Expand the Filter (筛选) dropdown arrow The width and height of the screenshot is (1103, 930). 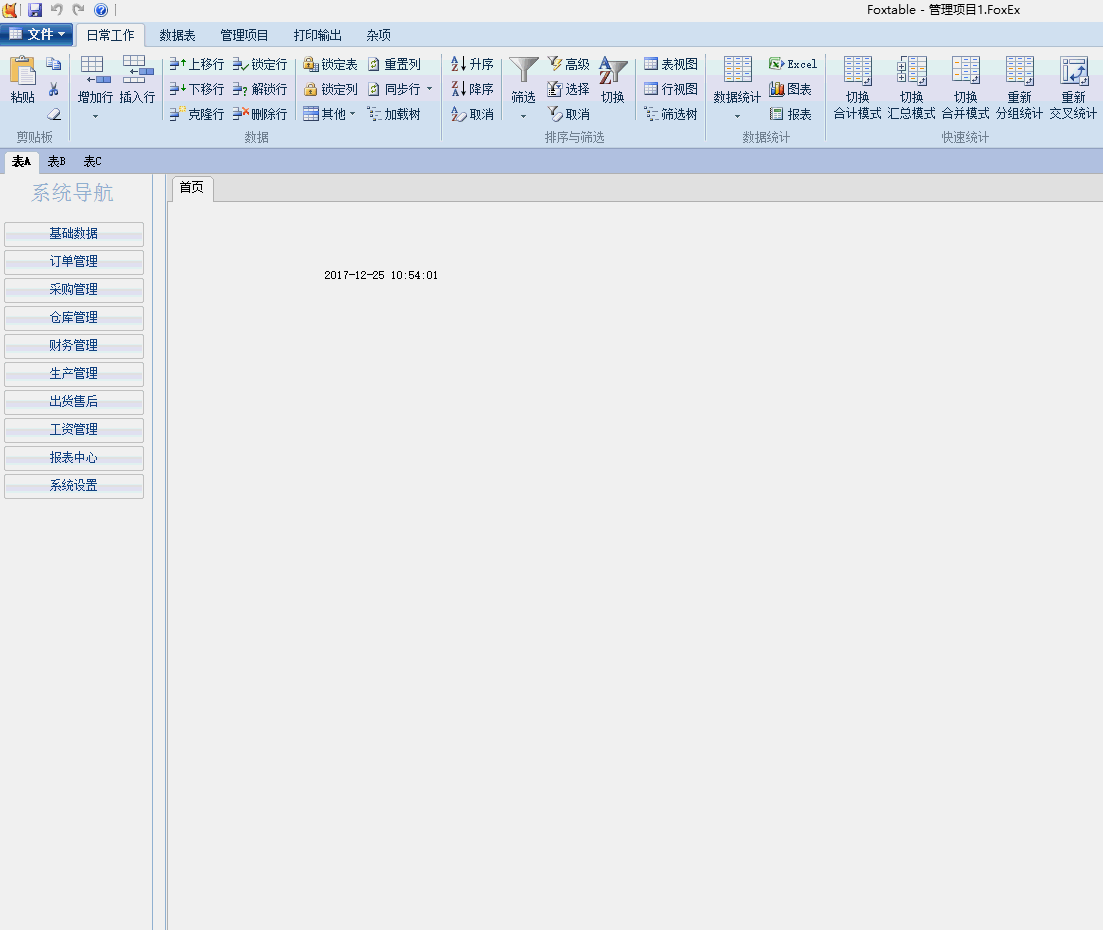tap(523, 116)
